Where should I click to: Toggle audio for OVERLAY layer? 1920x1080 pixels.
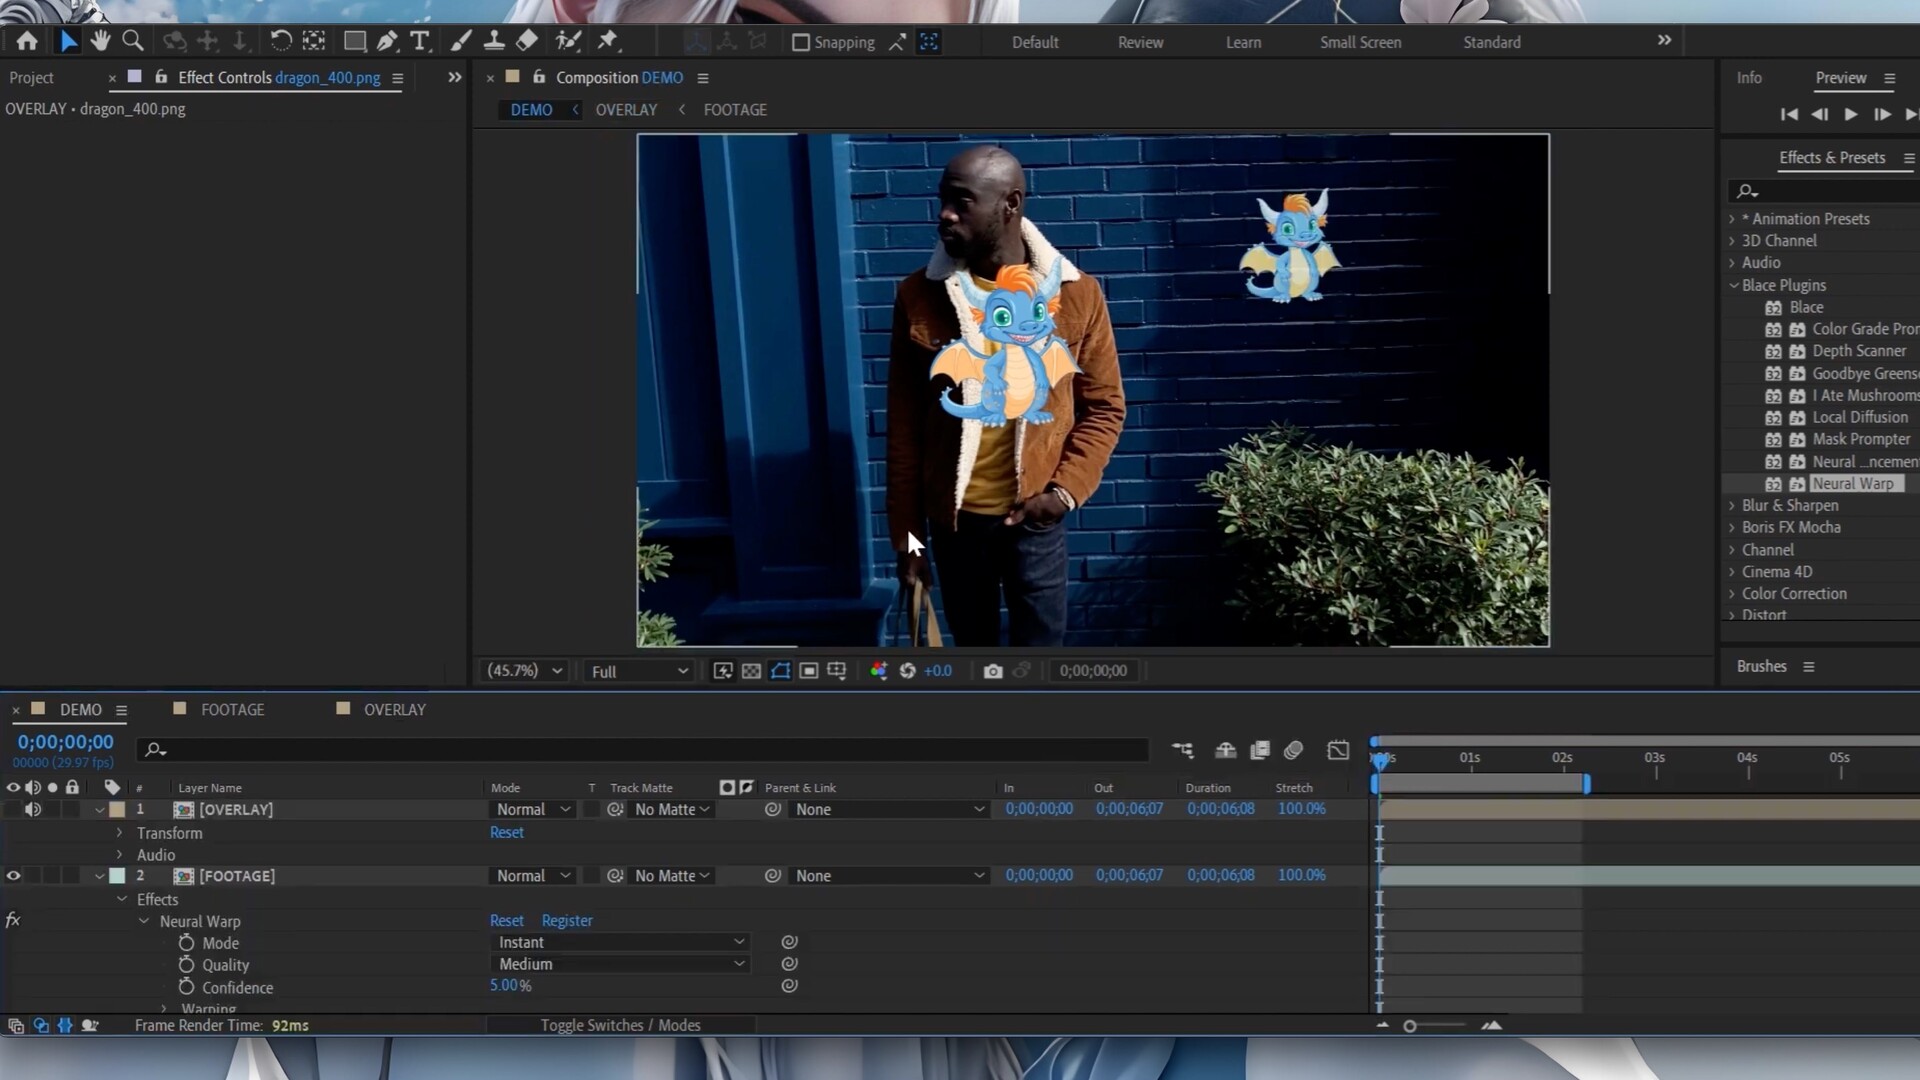(x=33, y=809)
